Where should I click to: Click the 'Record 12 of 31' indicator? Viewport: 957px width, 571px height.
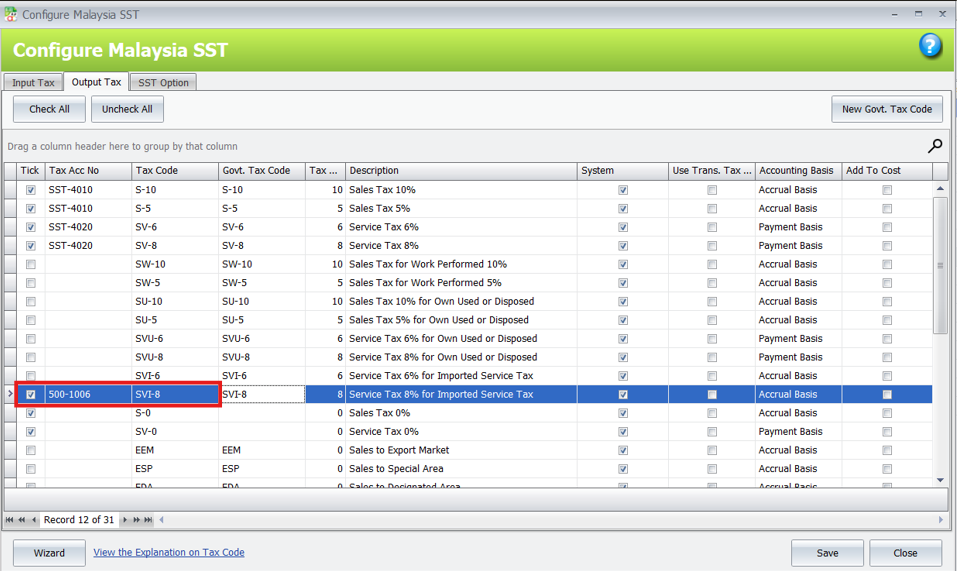click(x=79, y=520)
